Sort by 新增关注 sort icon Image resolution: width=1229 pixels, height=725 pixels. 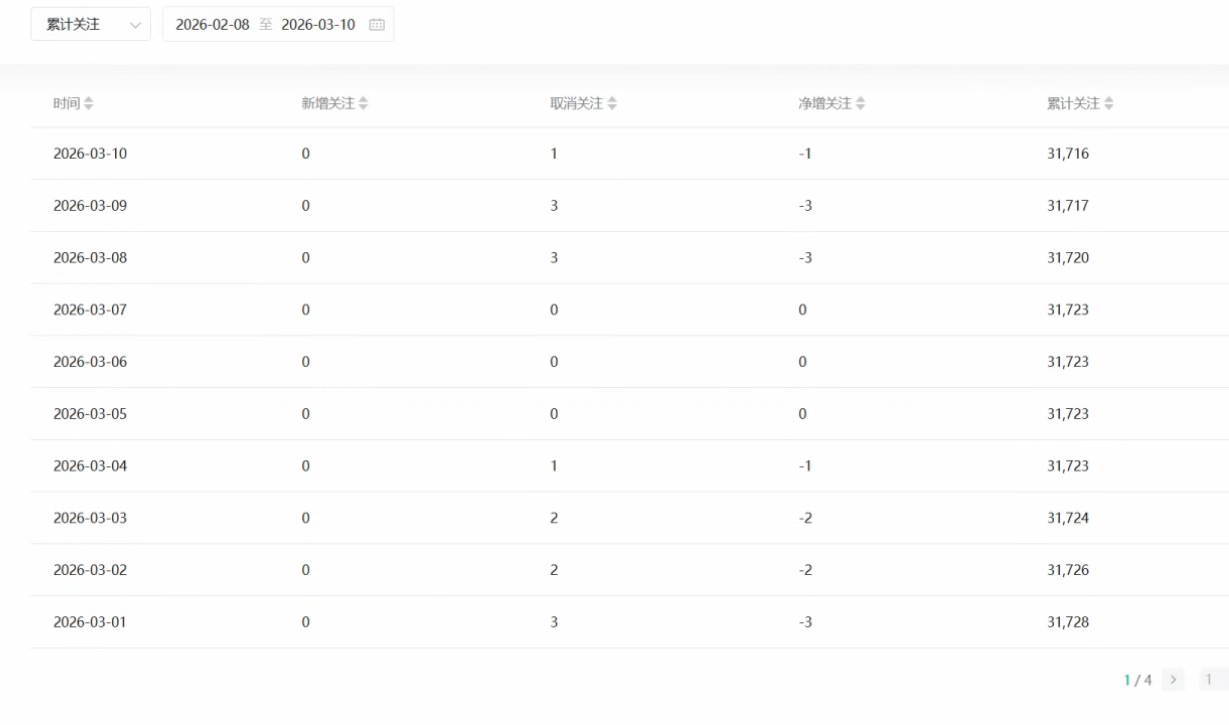click(363, 104)
